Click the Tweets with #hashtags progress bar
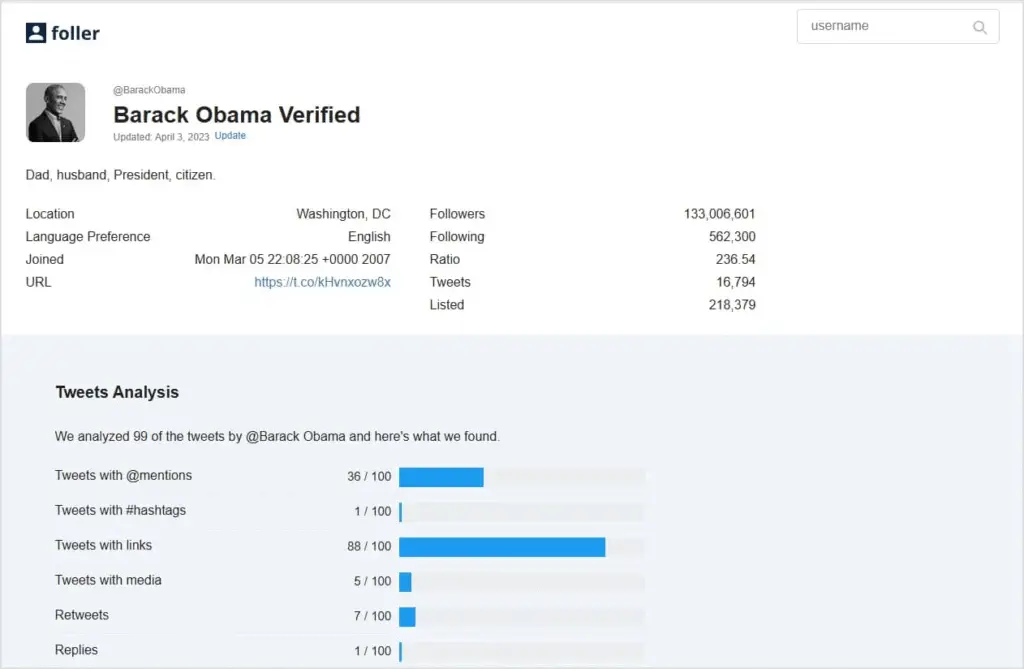The image size is (1024, 669). [522, 512]
